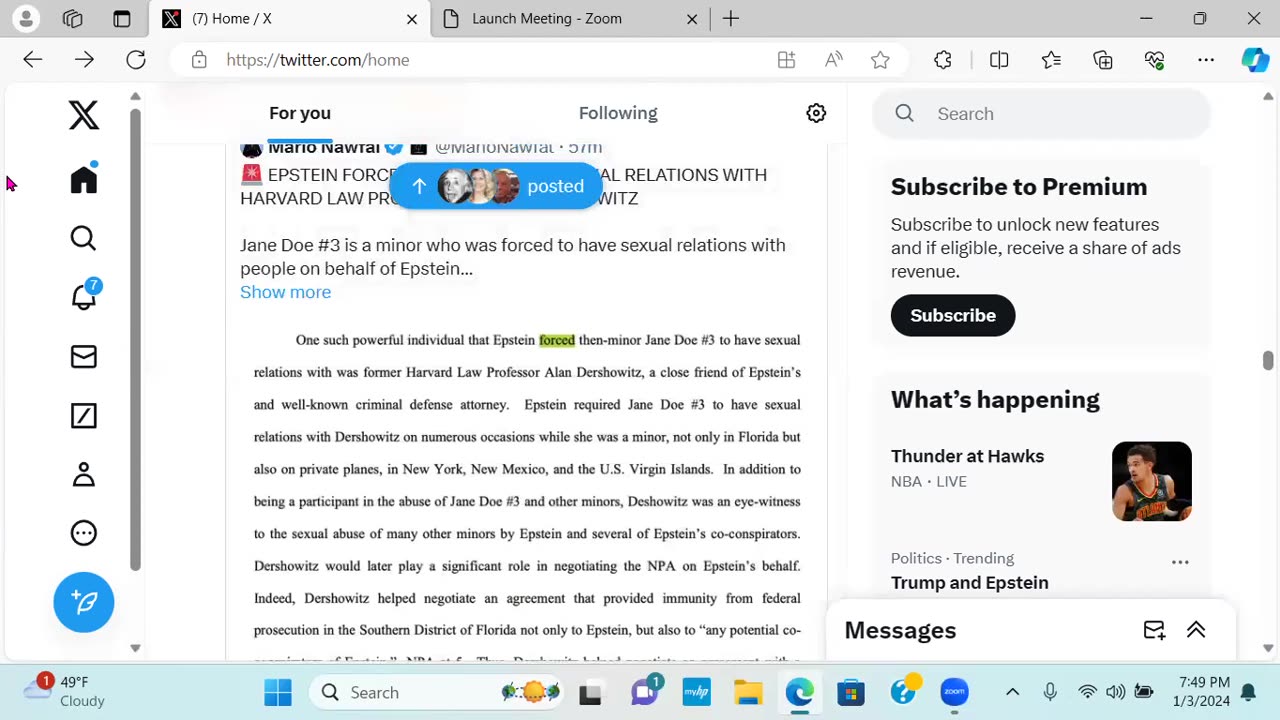Screen dimensions: 1280x720
Task: Open Microsoft Store from taskbar
Action: (850, 692)
